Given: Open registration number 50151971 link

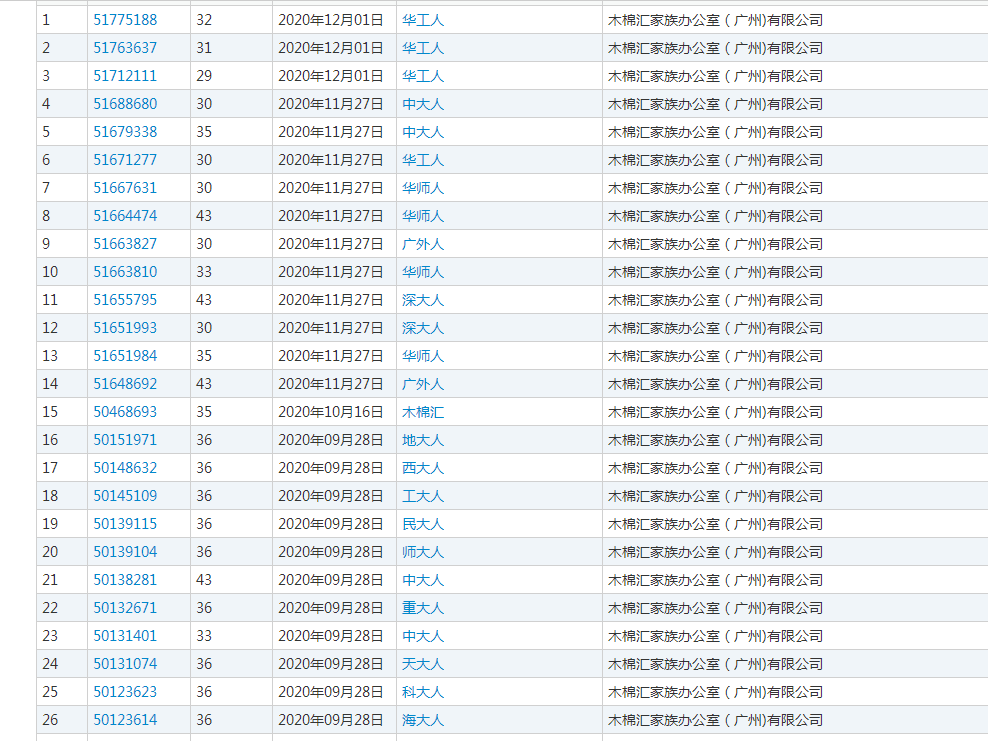Looking at the screenshot, I should click(x=125, y=440).
